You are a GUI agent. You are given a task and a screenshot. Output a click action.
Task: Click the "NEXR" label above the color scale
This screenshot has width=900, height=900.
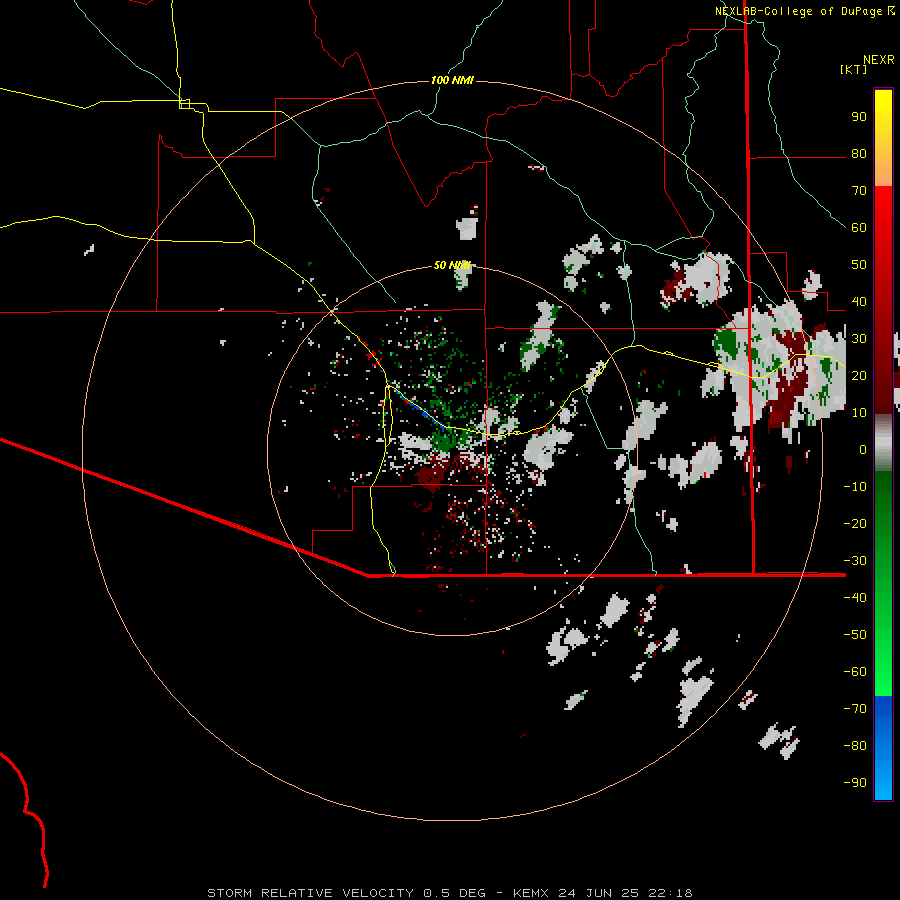[x=879, y=60]
